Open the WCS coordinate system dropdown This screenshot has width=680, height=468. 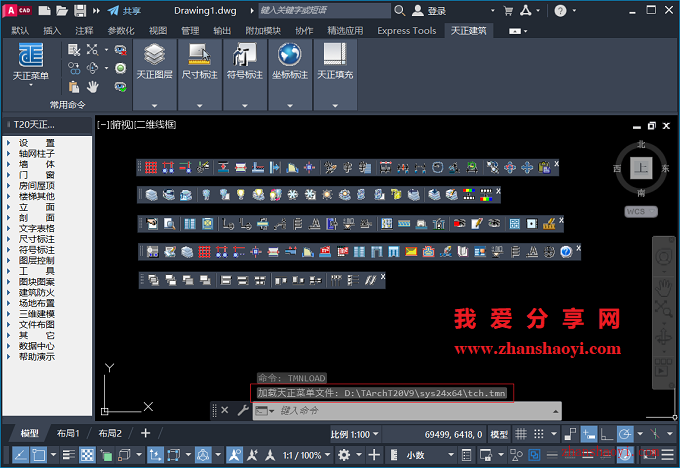pos(641,211)
